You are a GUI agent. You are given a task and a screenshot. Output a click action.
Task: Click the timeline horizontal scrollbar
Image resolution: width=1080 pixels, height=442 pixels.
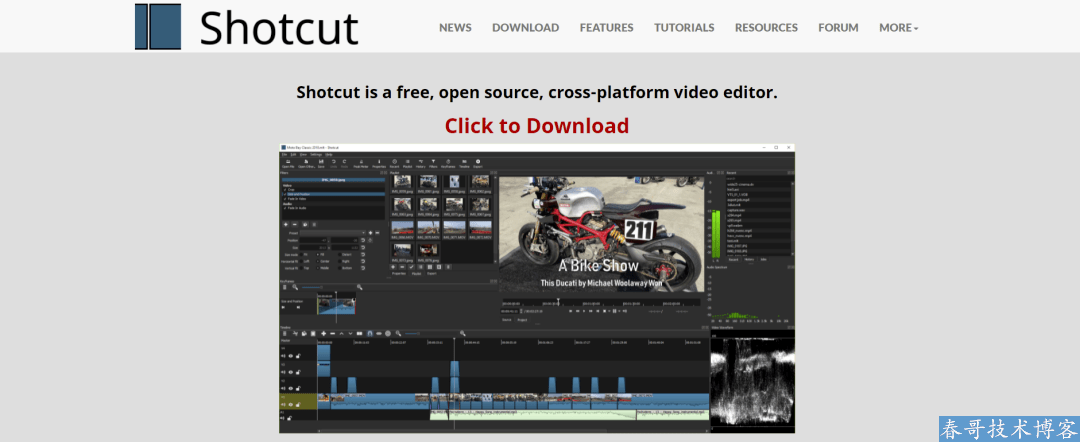pyautogui.click(x=511, y=431)
